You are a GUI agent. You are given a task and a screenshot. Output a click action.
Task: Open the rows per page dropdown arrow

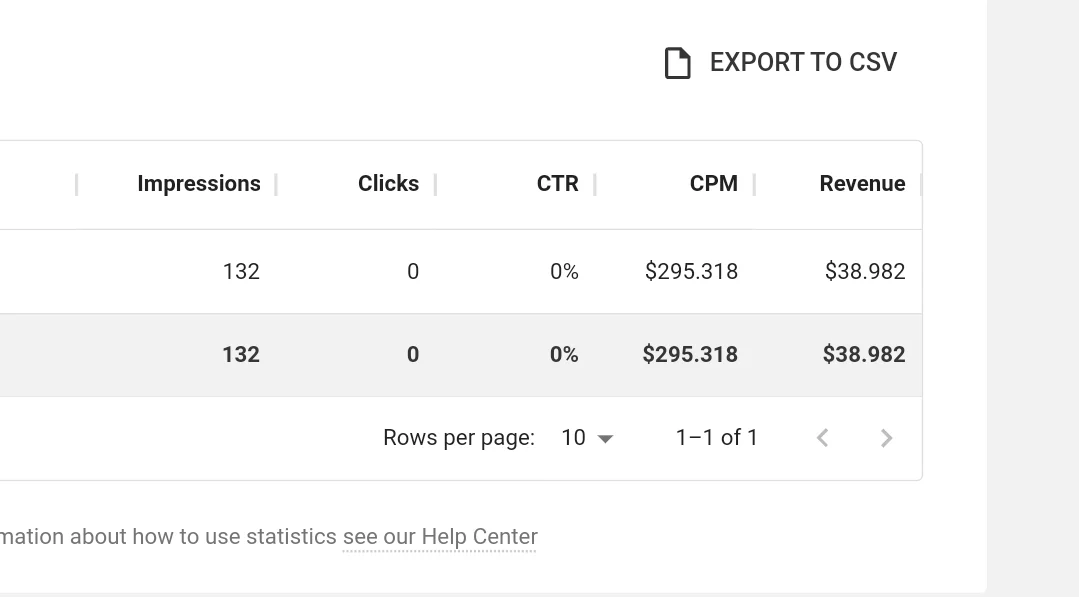point(605,439)
